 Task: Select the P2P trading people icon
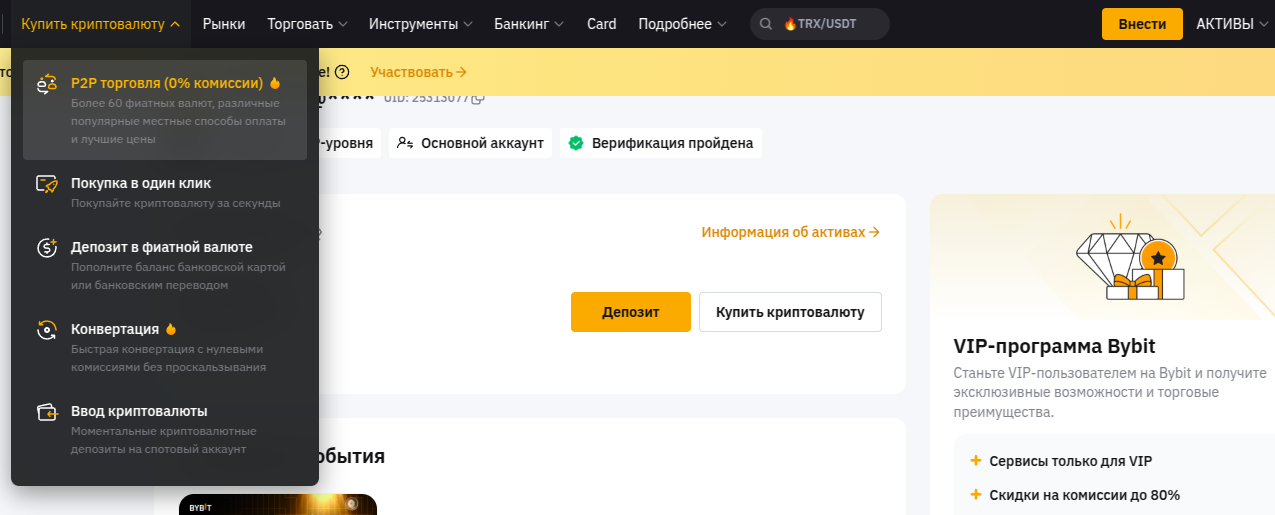click(46, 83)
